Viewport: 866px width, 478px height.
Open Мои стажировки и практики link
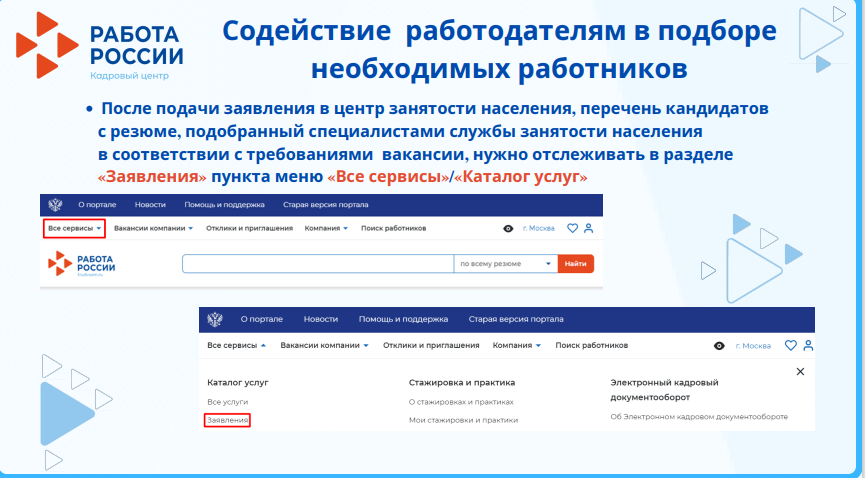pos(463,421)
